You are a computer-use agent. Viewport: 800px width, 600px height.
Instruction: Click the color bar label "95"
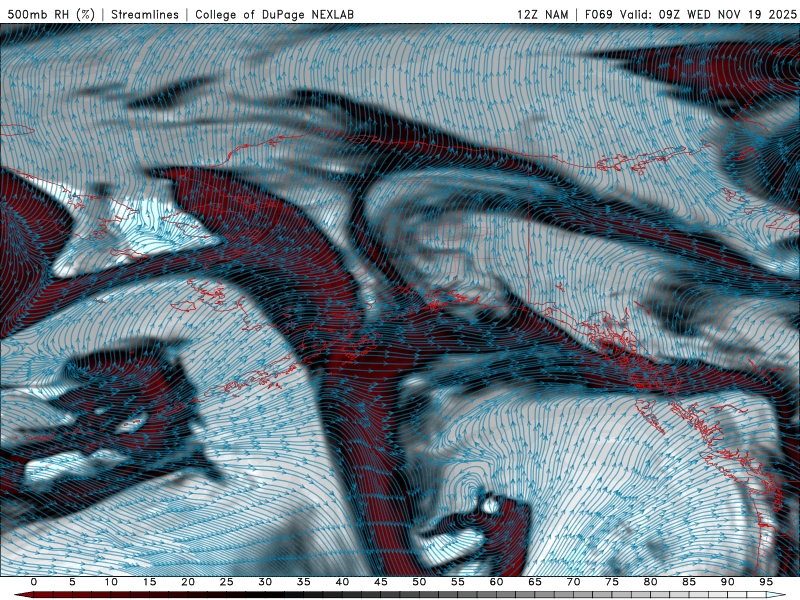click(766, 582)
